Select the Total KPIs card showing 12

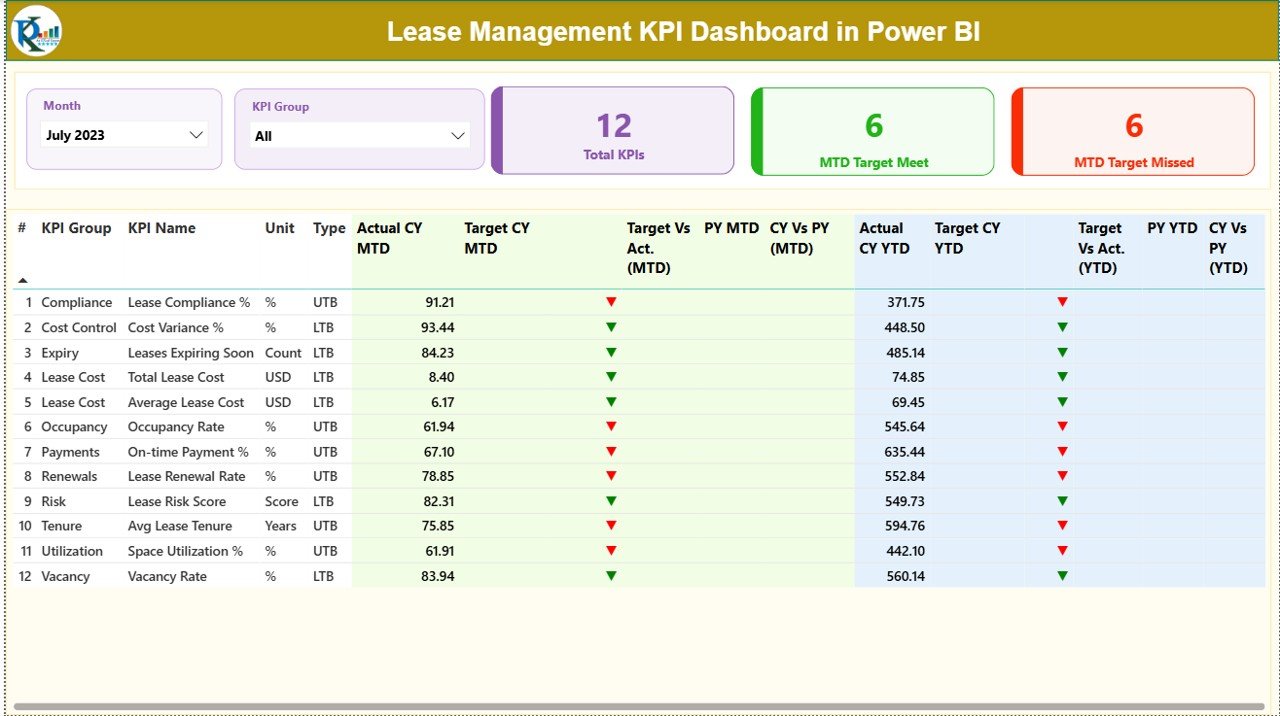tap(612, 130)
